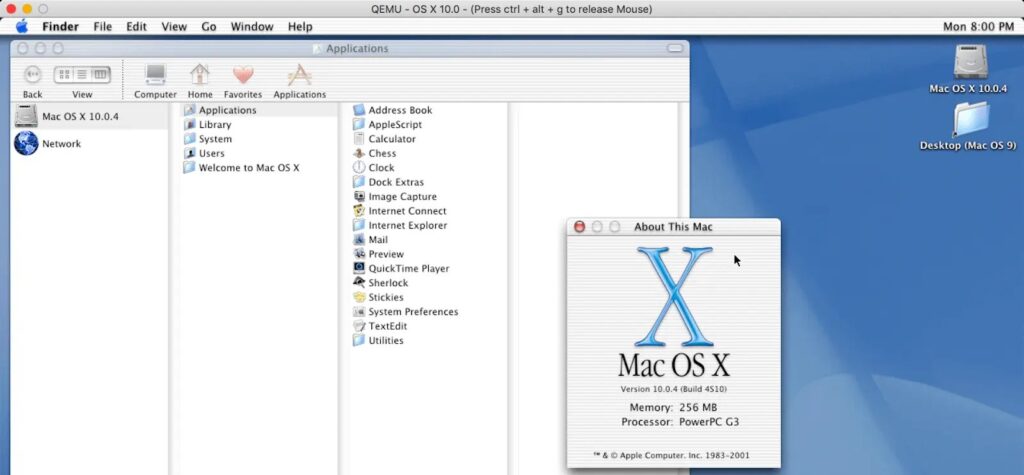The image size is (1024, 475).
Task: Switch to list view mode
Action: pyautogui.click(x=82, y=74)
